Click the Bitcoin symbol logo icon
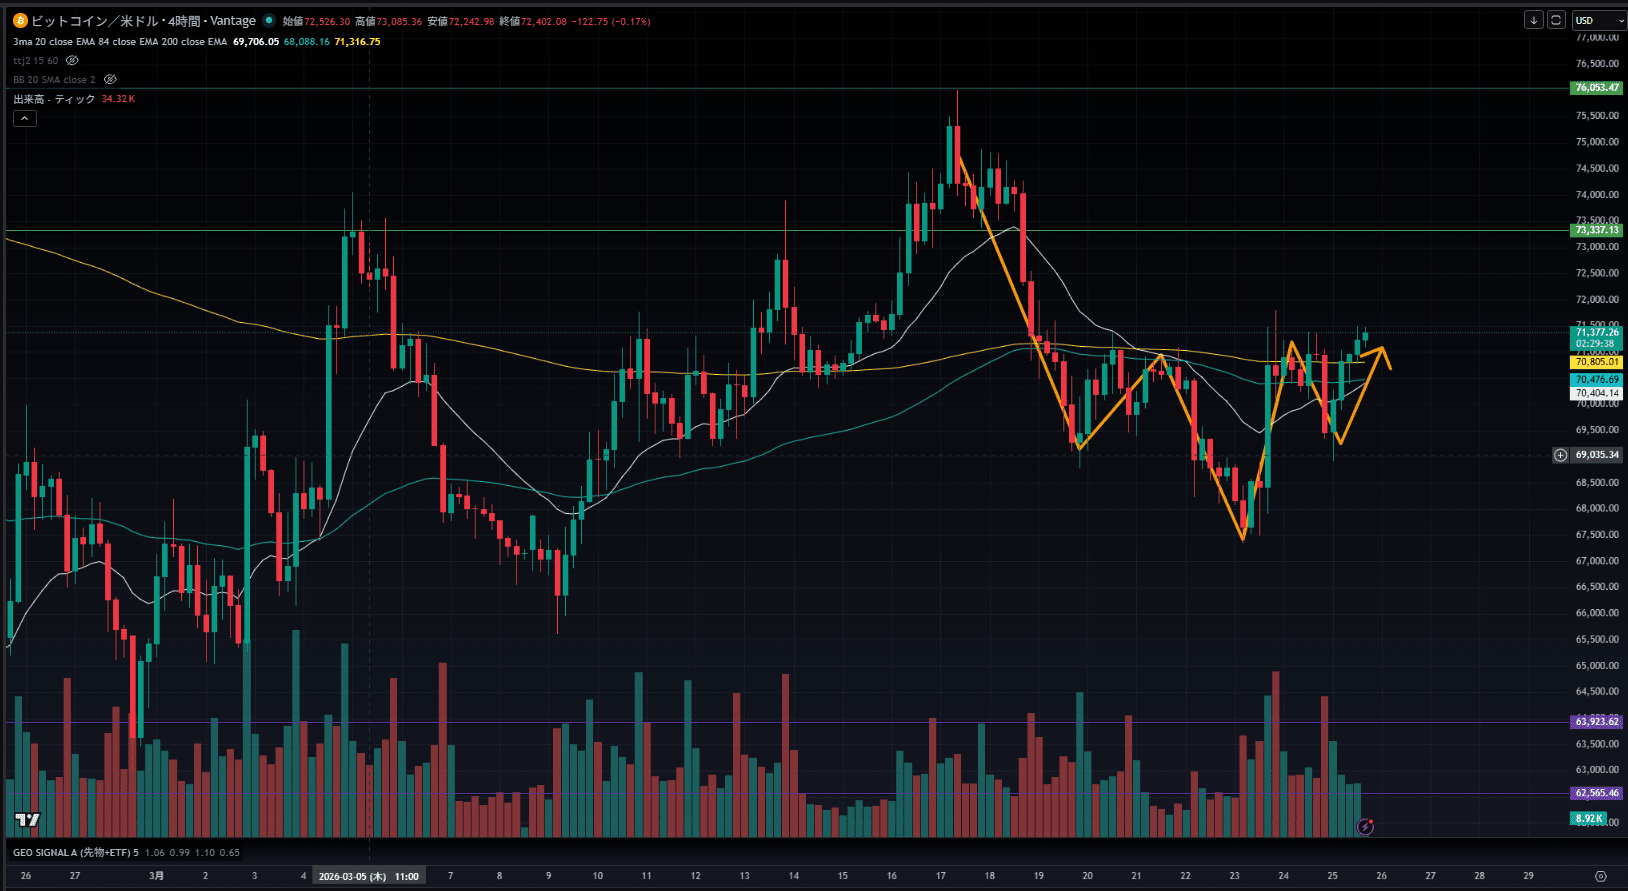1628x891 pixels. coord(20,21)
